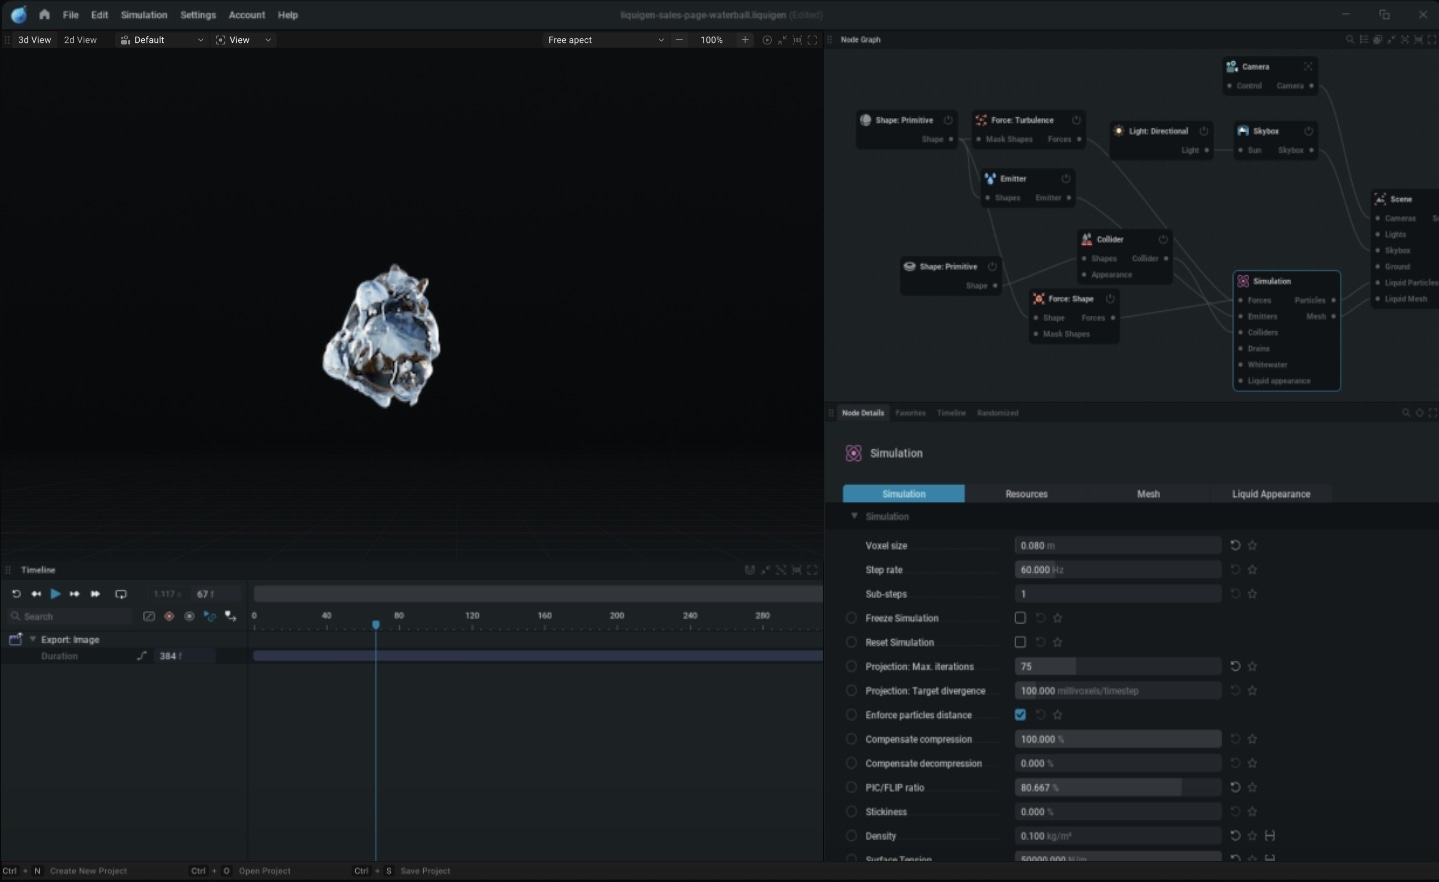Zoom out the viewport with minus
The image size is (1439, 882).
(680, 40)
